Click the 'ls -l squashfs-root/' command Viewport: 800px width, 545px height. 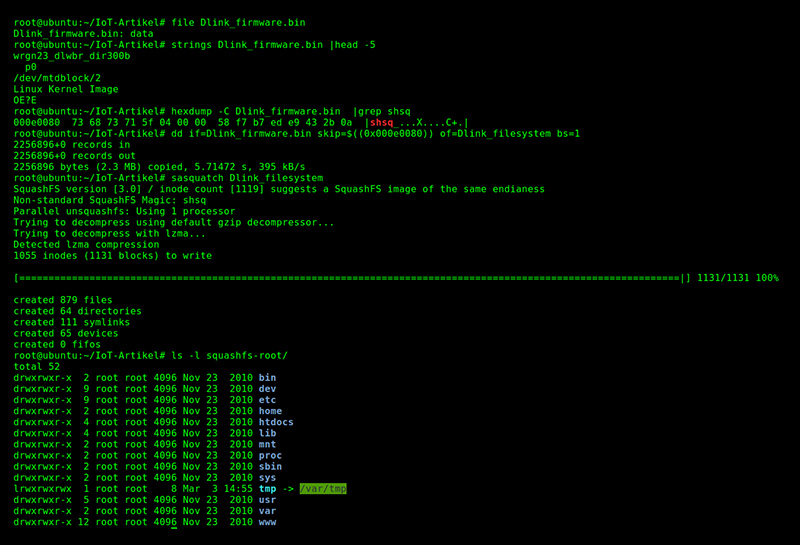[229, 356]
